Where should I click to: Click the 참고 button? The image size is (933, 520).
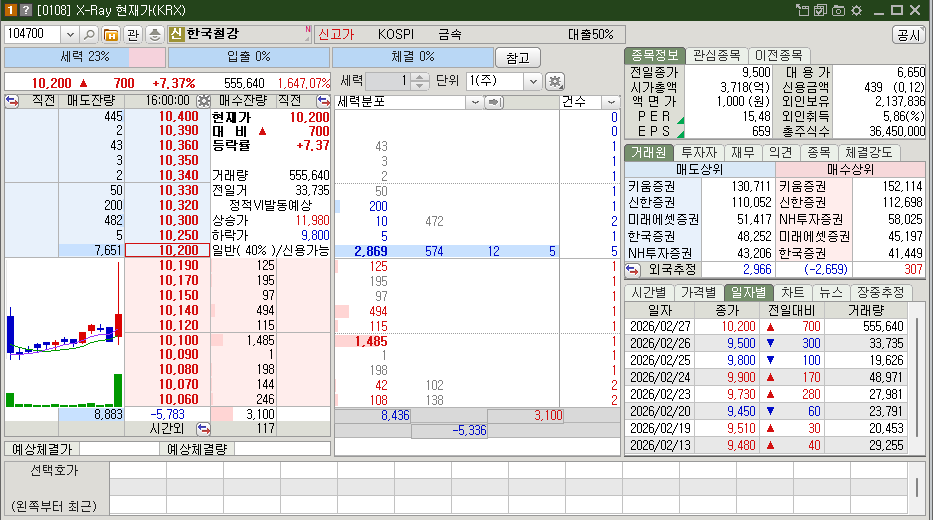click(518, 58)
